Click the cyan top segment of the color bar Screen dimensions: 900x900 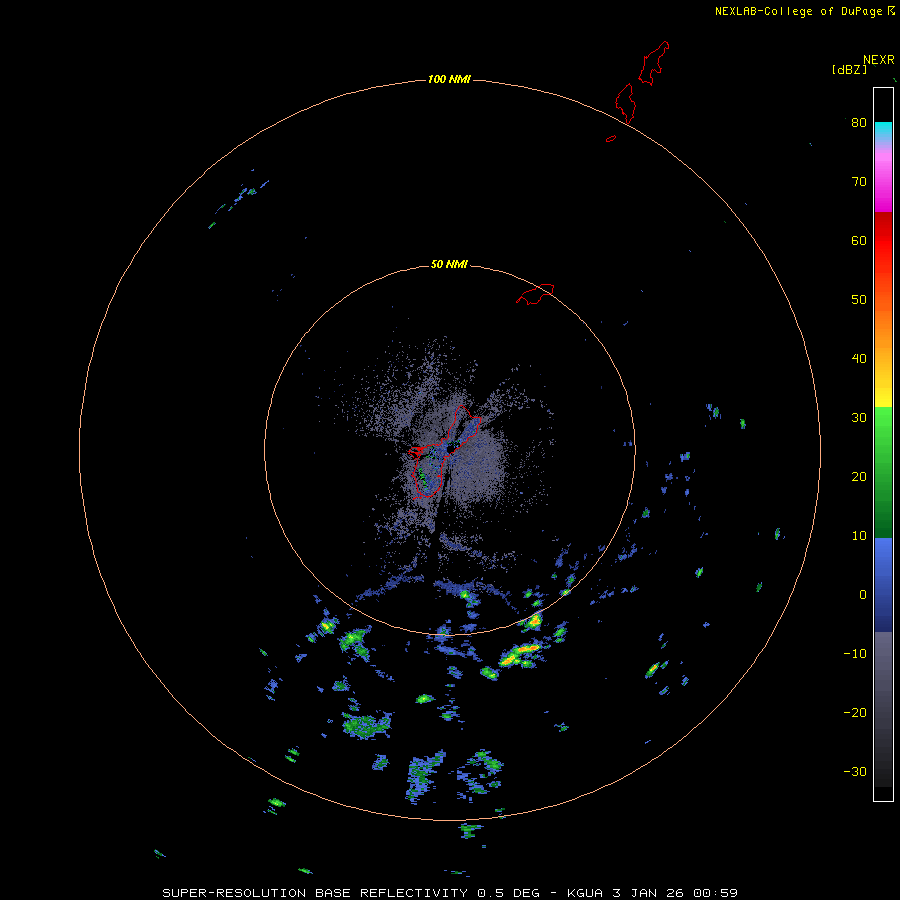pyautogui.click(x=883, y=130)
